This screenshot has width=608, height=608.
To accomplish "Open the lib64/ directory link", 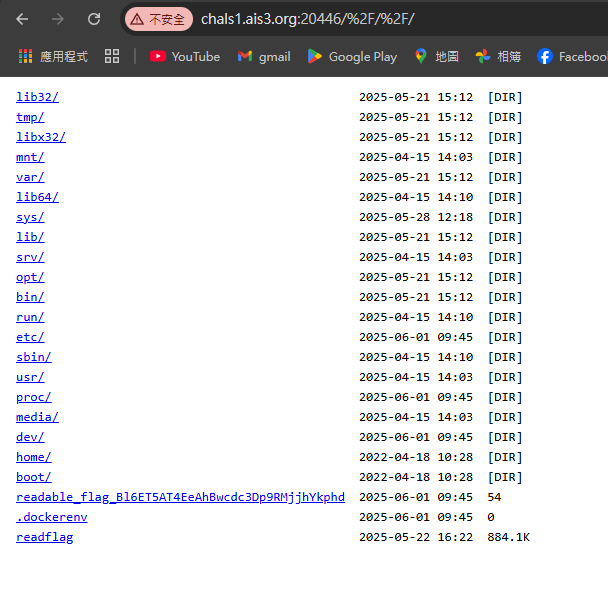I will click(x=37, y=197).
